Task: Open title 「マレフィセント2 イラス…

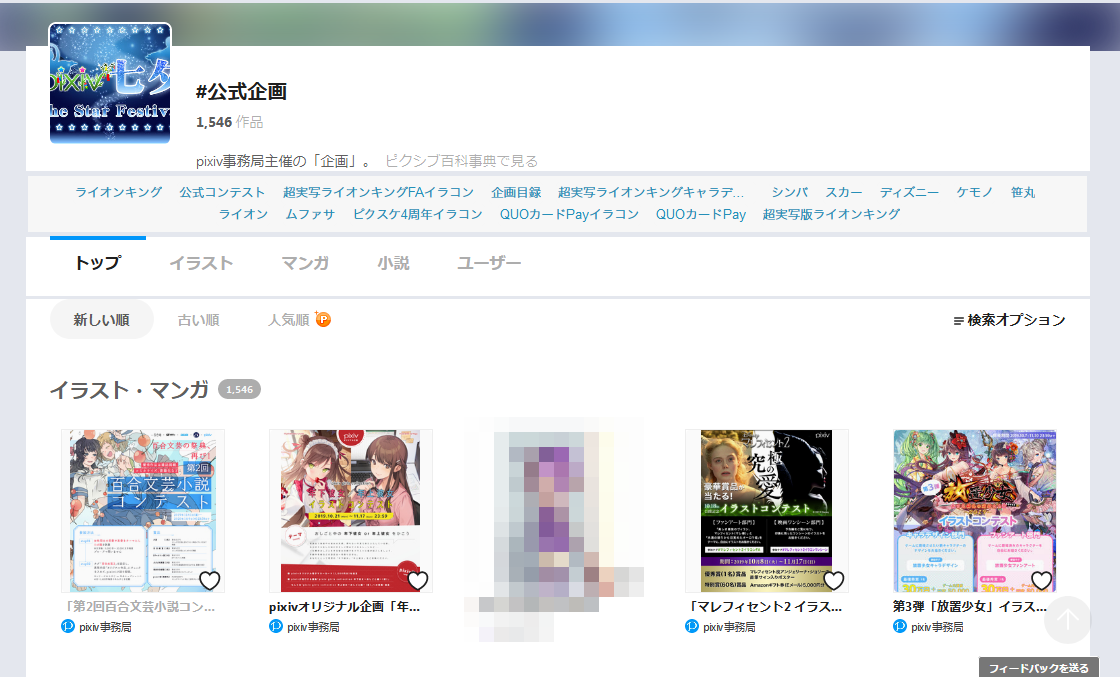Action: (764, 607)
